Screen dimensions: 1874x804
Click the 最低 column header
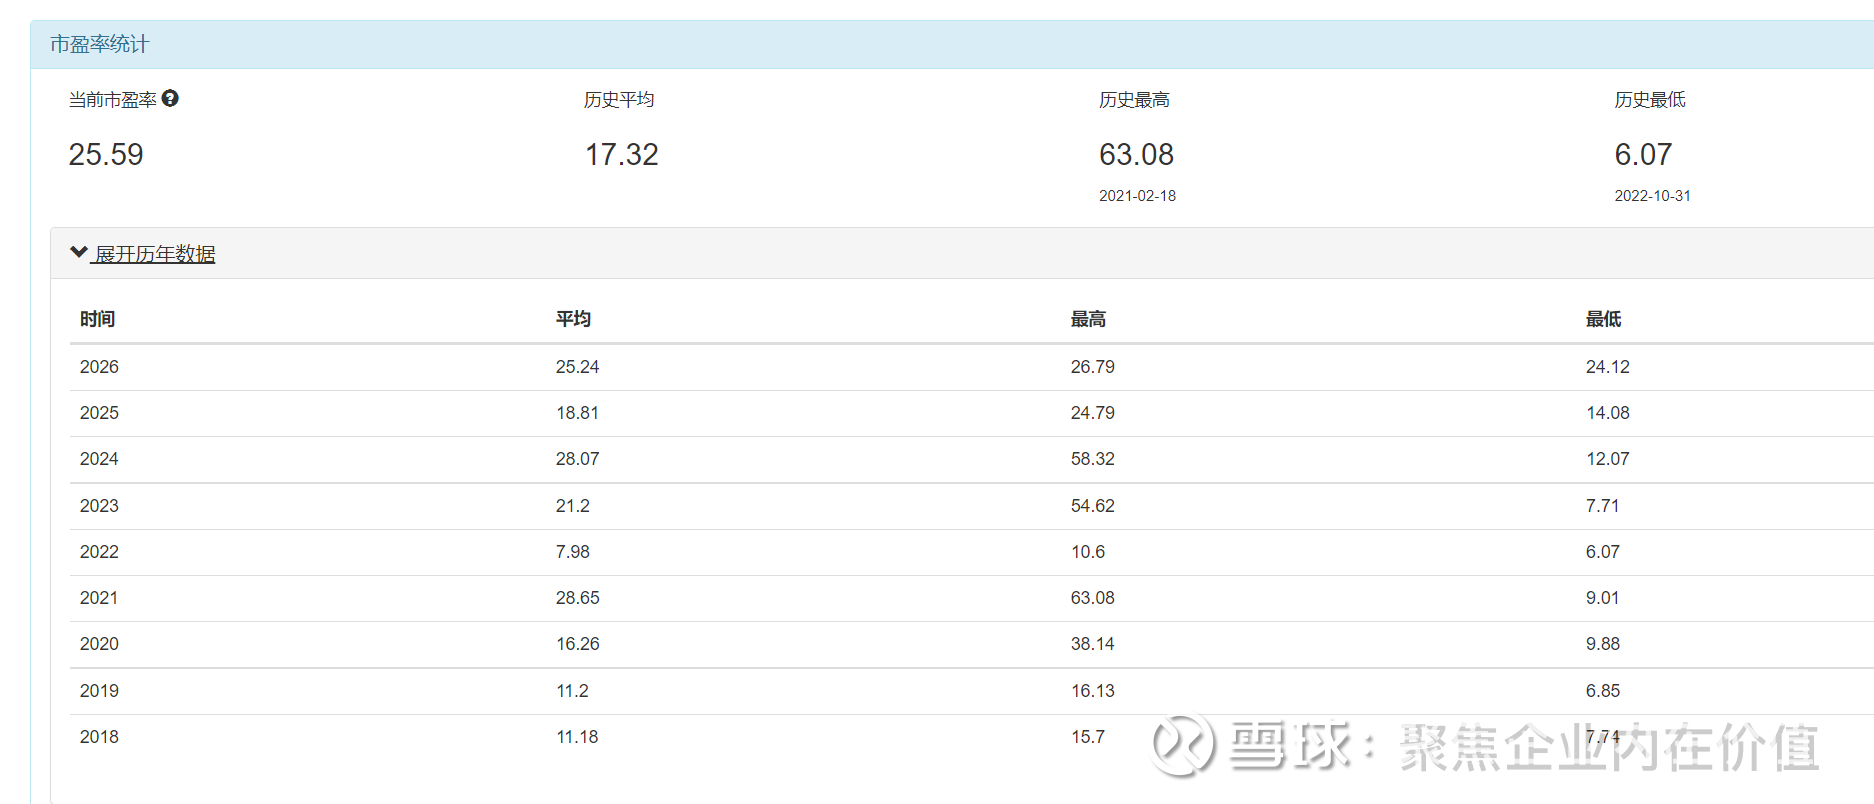tap(1603, 319)
